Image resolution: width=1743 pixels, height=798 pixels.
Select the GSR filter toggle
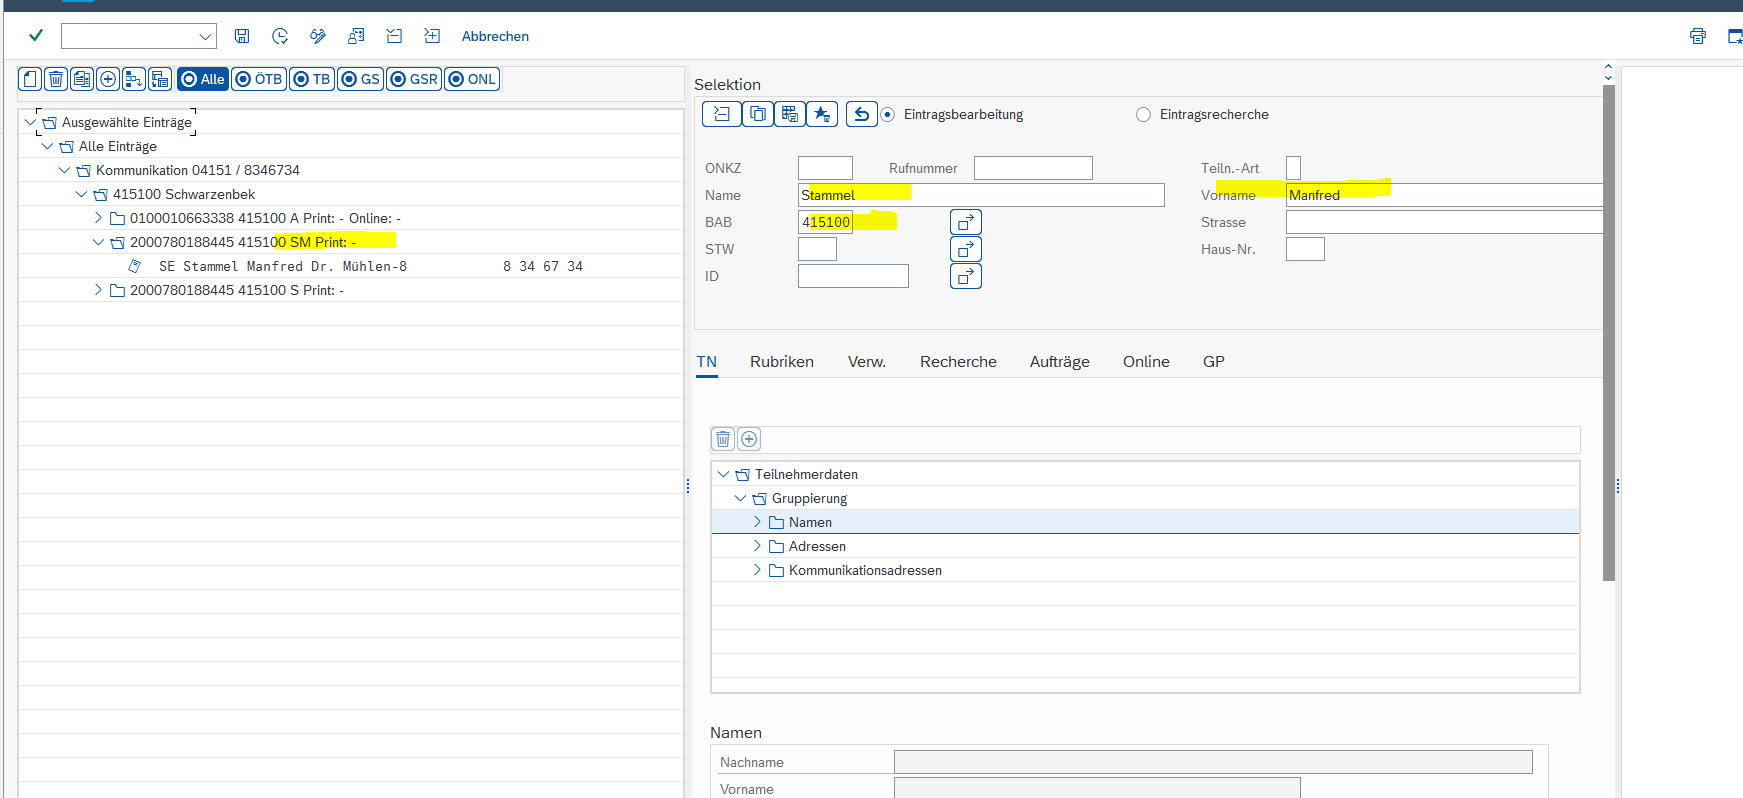click(413, 79)
